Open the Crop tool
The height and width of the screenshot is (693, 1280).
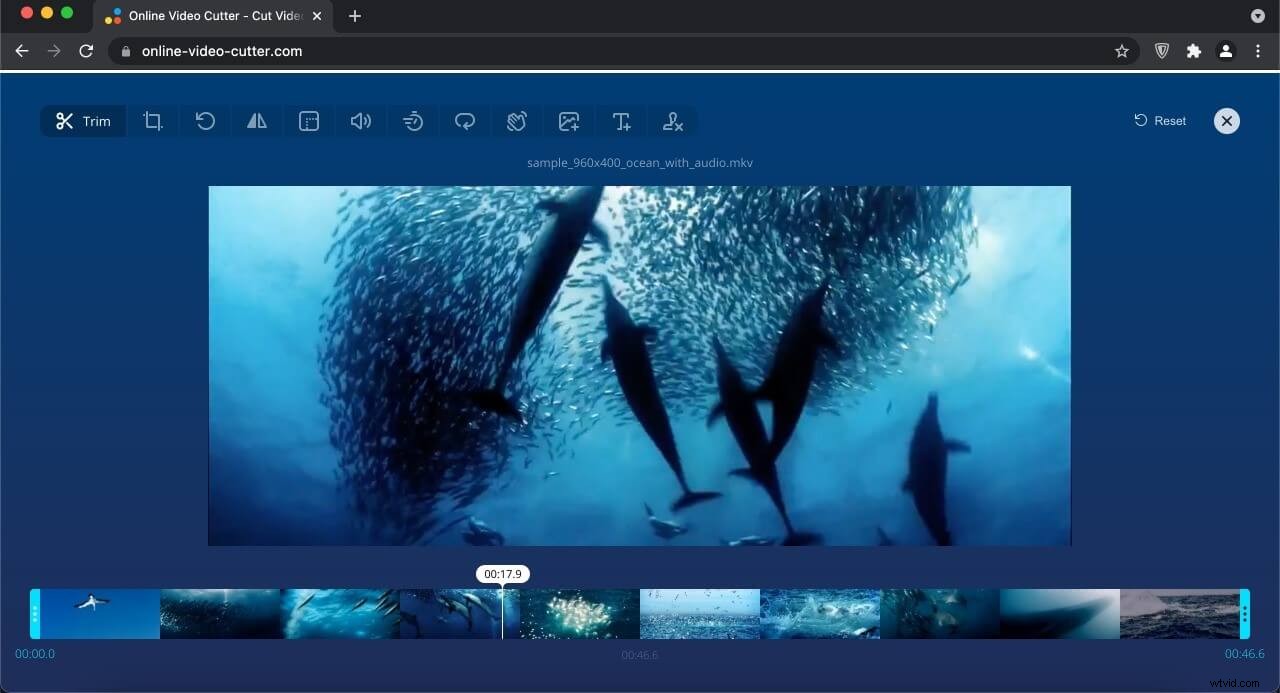pyautogui.click(x=153, y=121)
